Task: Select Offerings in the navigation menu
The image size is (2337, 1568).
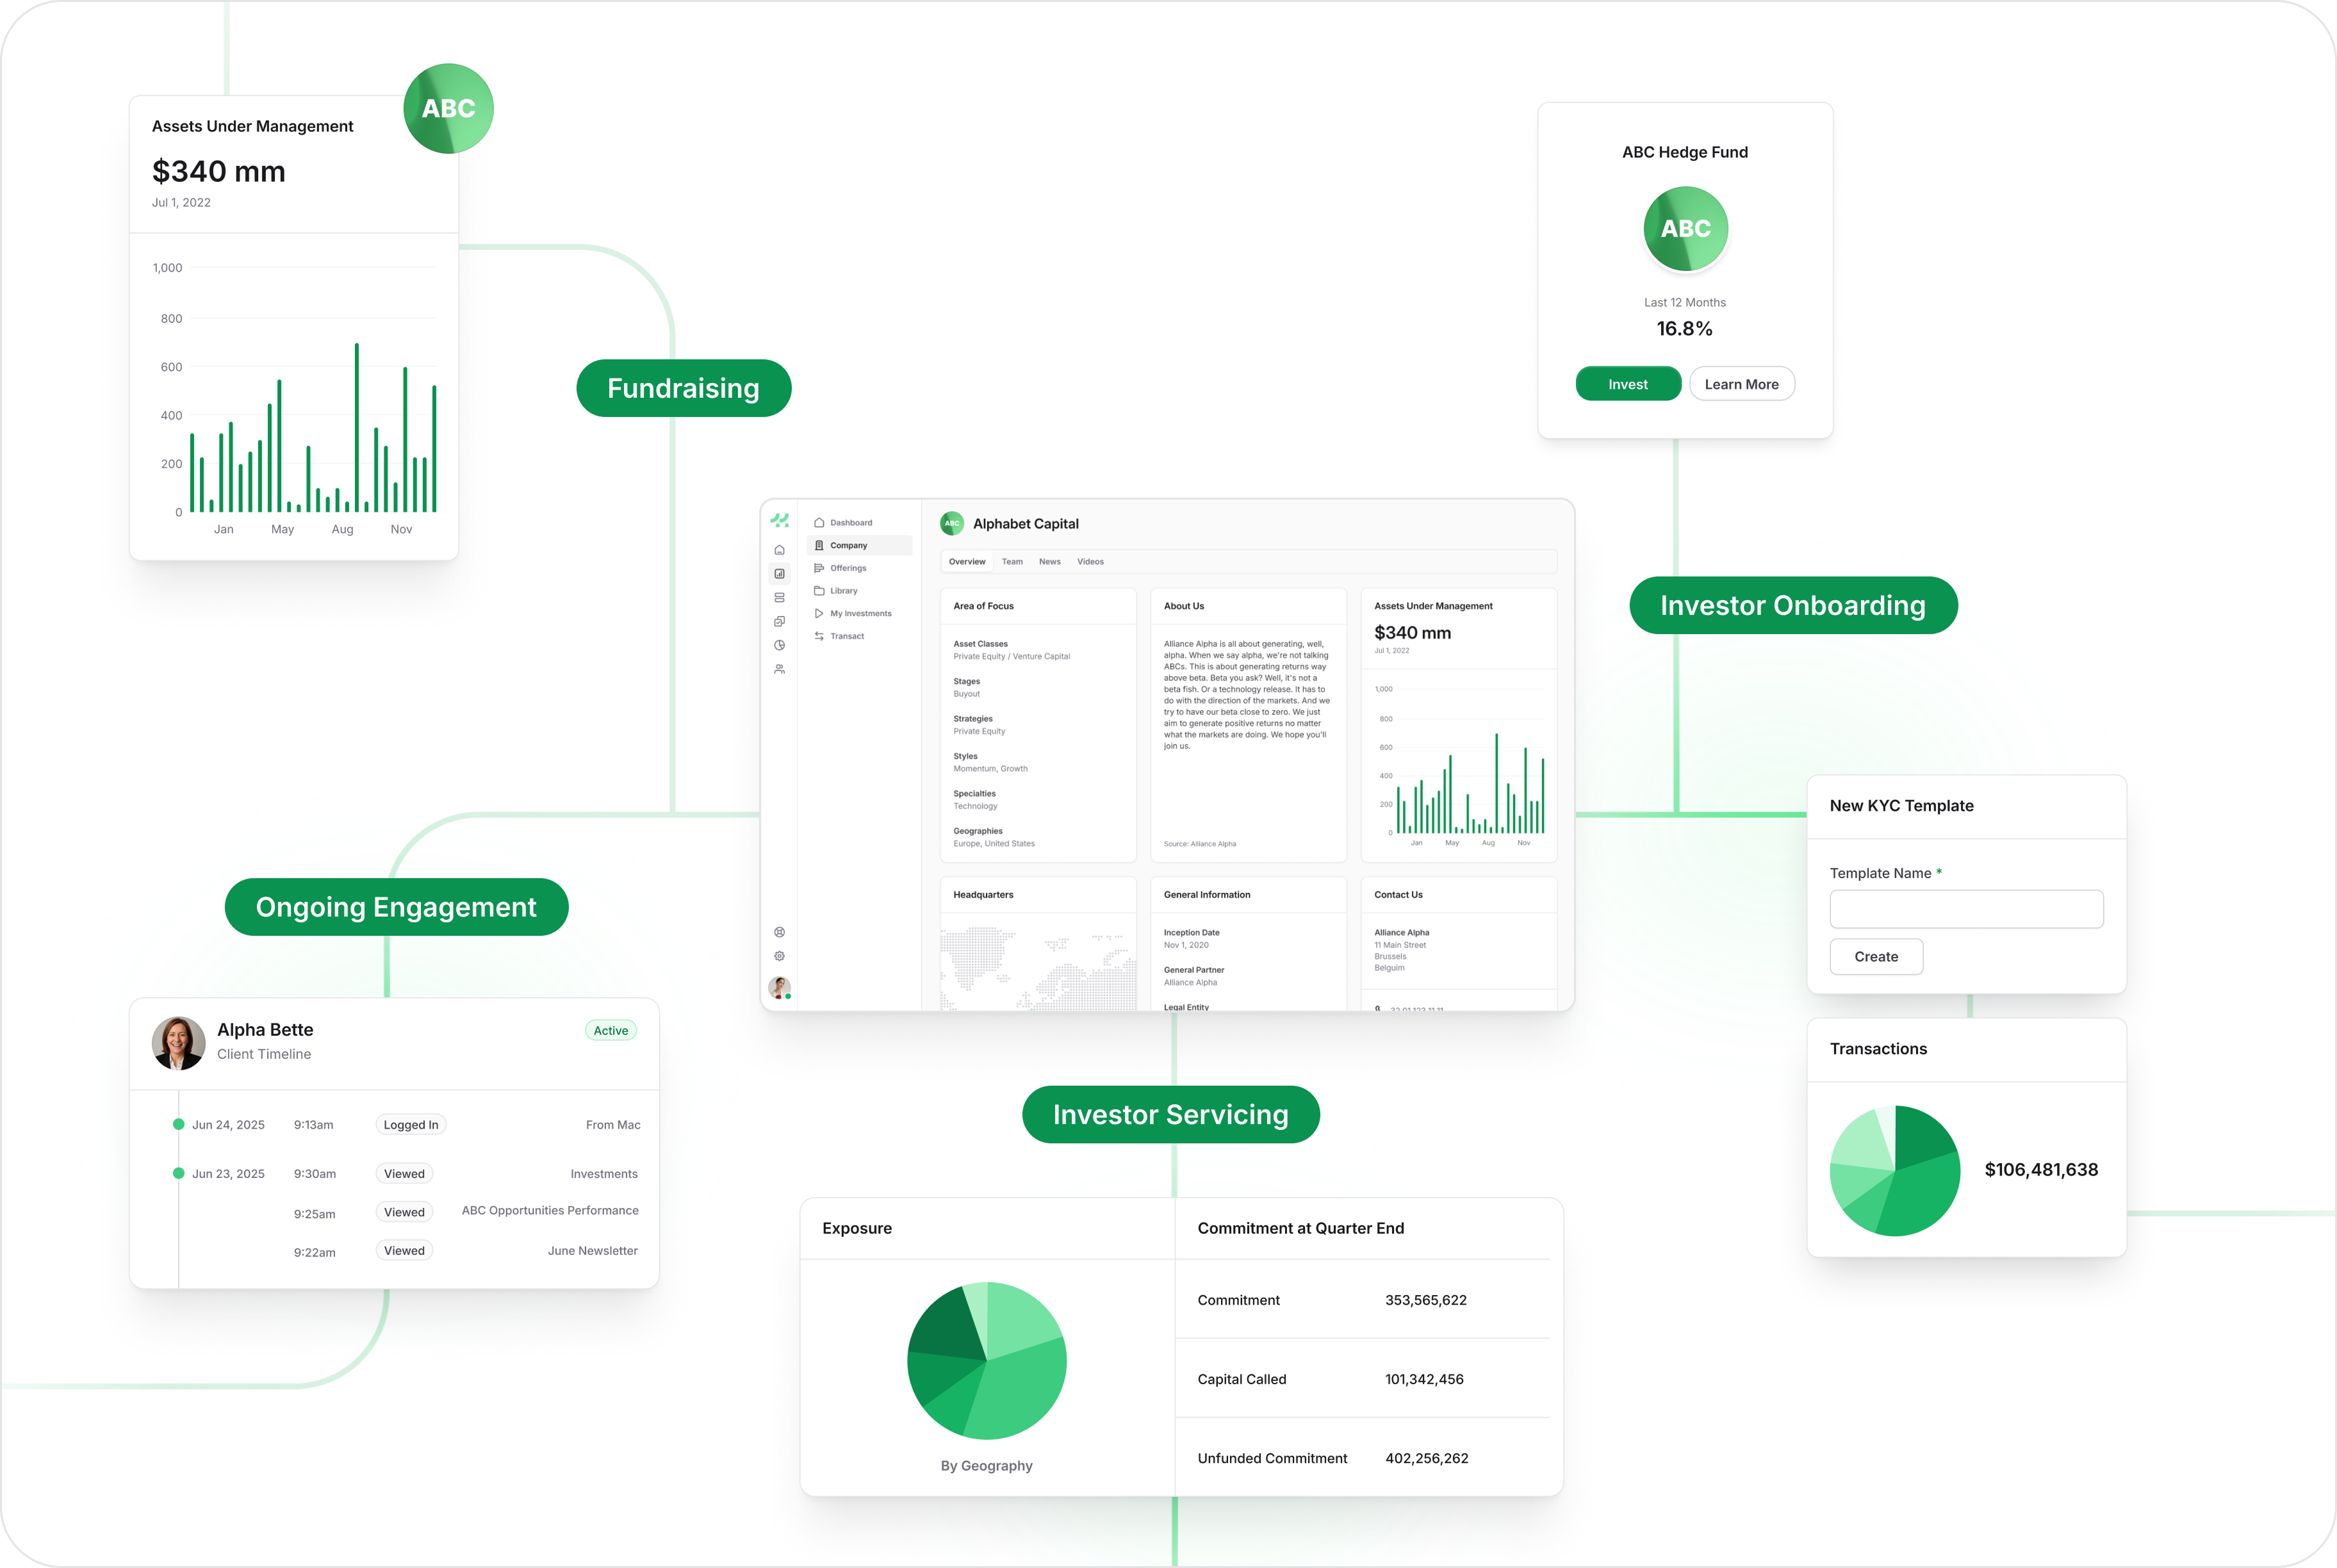Action: click(x=847, y=568)
